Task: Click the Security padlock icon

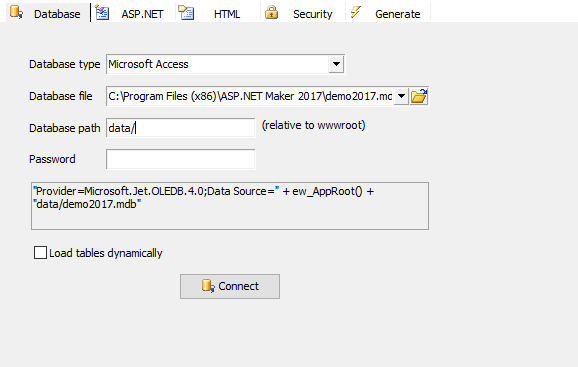Action: [271, 12]
